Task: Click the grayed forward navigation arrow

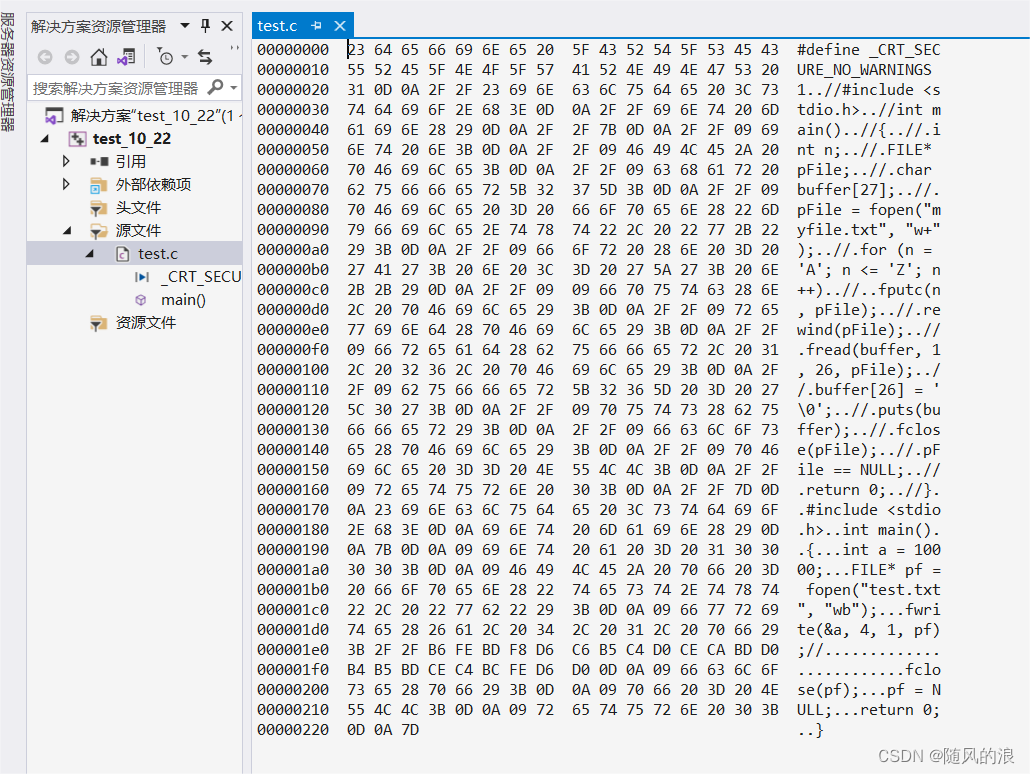Action: click(x=72, y=57)
